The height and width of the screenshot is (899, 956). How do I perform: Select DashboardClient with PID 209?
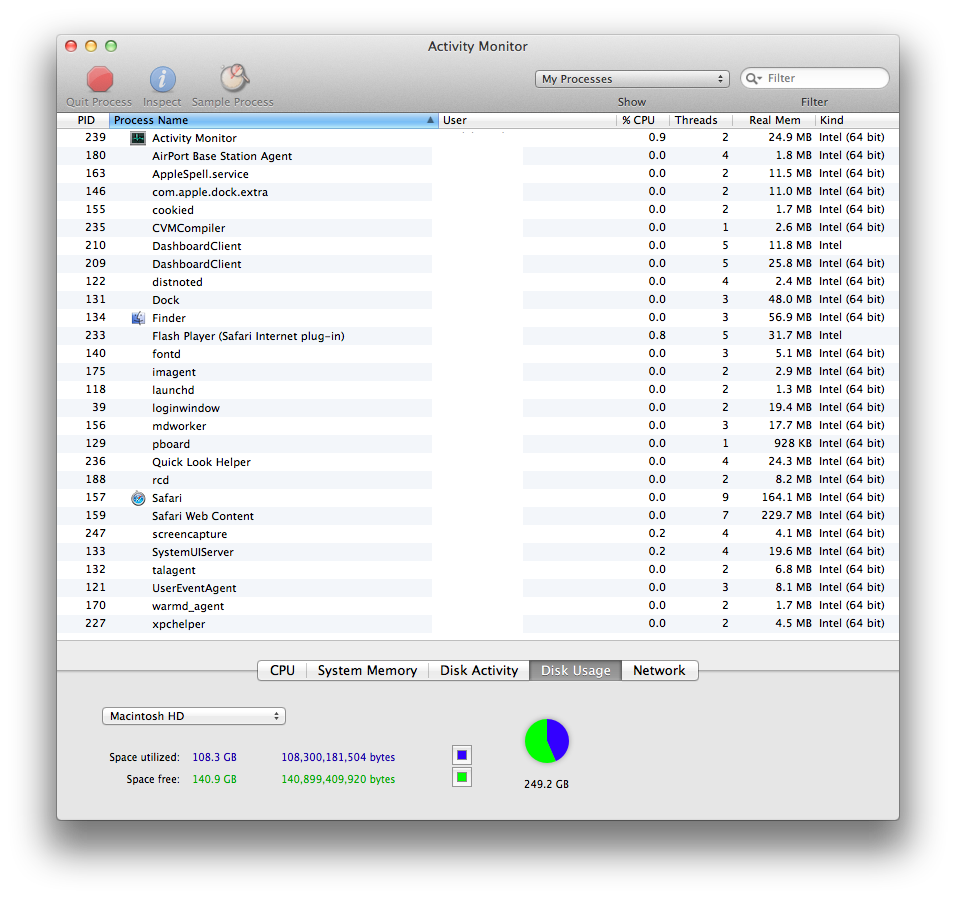[x=478, y=264]
